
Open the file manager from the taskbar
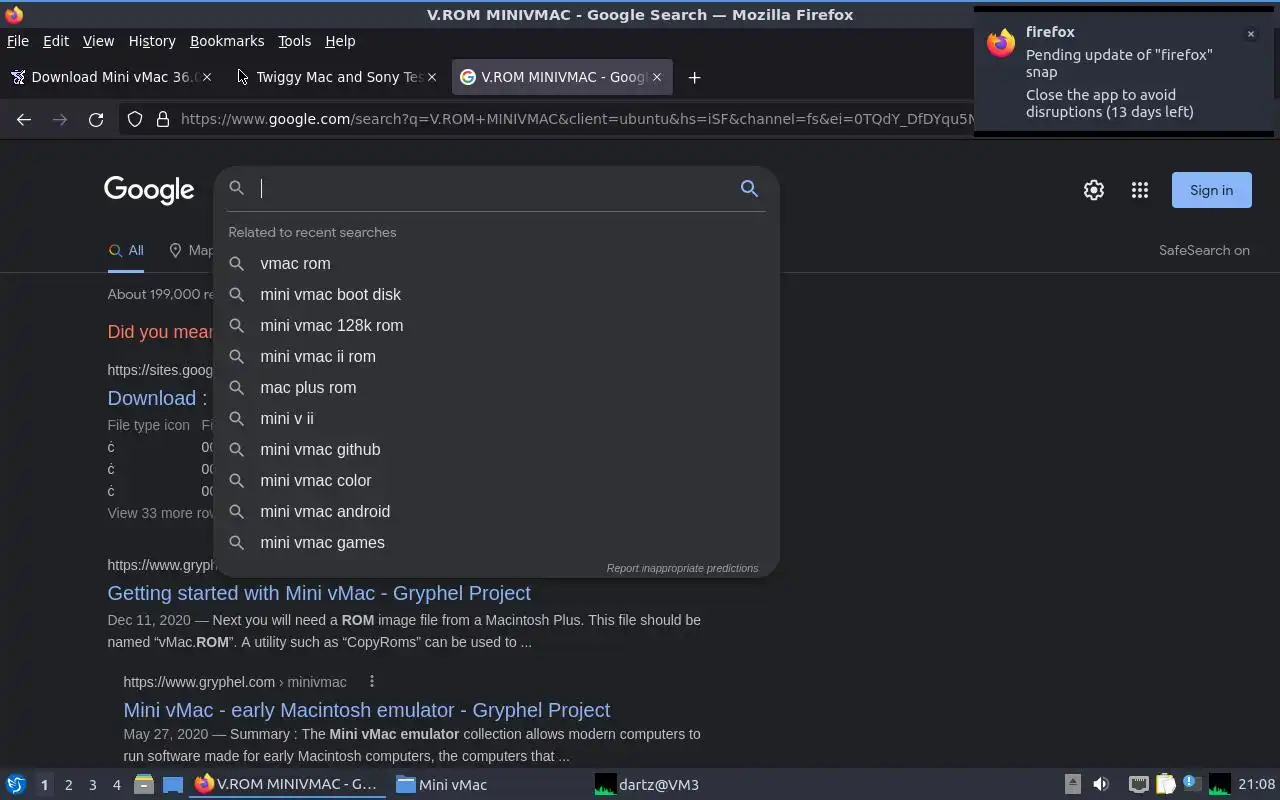[x=144, y=785]
